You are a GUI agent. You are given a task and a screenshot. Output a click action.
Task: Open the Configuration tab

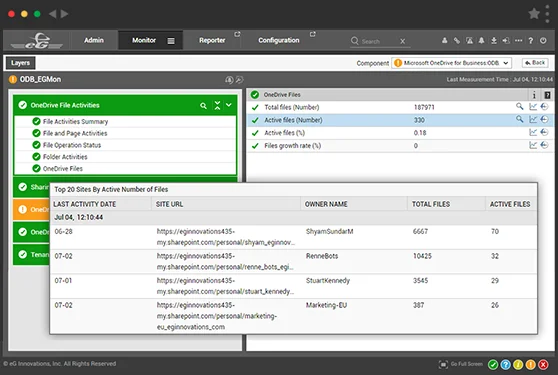[x=279, y=40]
